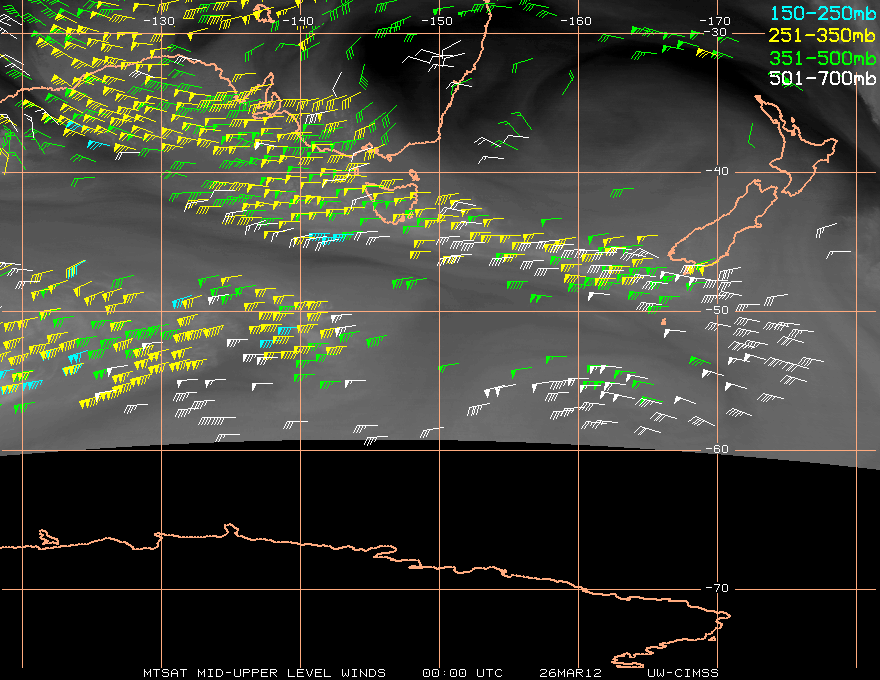Click the cyan 150-250mb legend label
Viewport: 880px width, 680px height.
[x=823, y=12]
